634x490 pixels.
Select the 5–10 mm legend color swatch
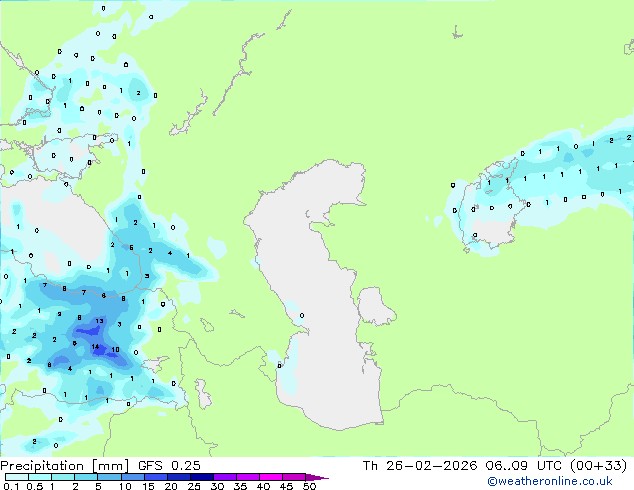(x=109, y=477)
